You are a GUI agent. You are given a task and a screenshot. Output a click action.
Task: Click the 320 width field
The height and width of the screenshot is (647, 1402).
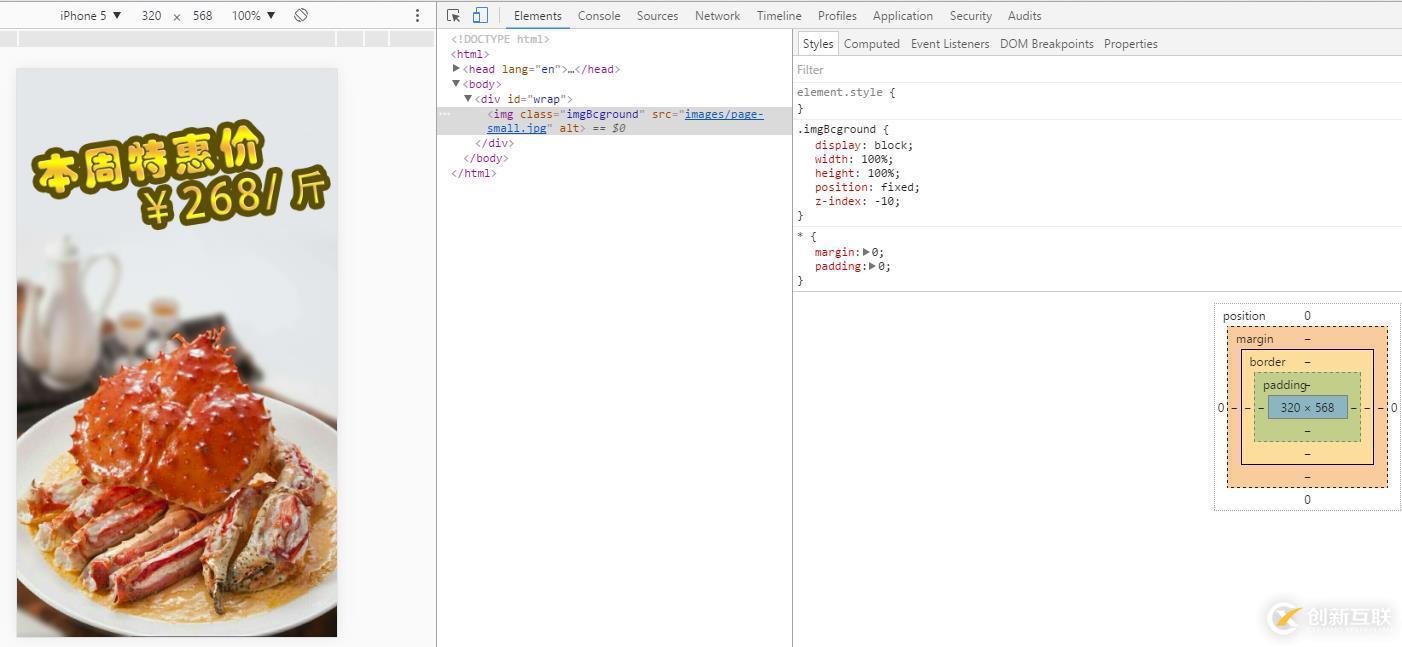(151, 15)
